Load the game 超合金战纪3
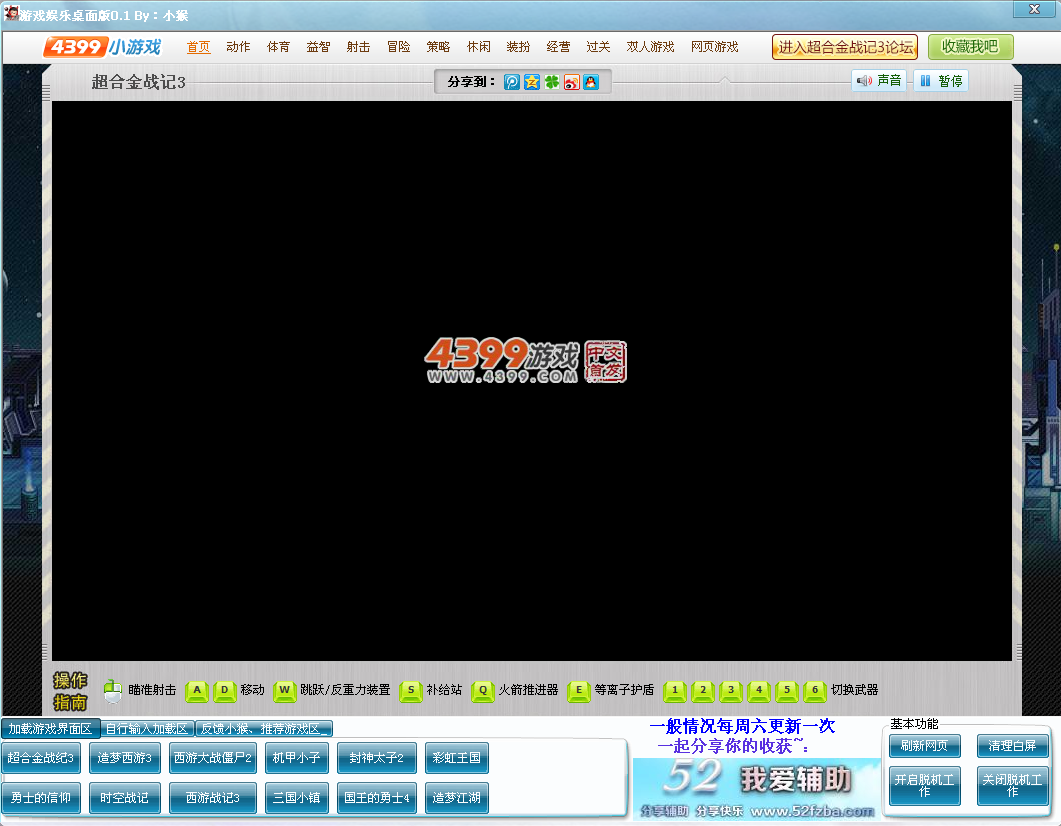Image resolution: width=1061 pixels, height=826 pixels. 41,758
